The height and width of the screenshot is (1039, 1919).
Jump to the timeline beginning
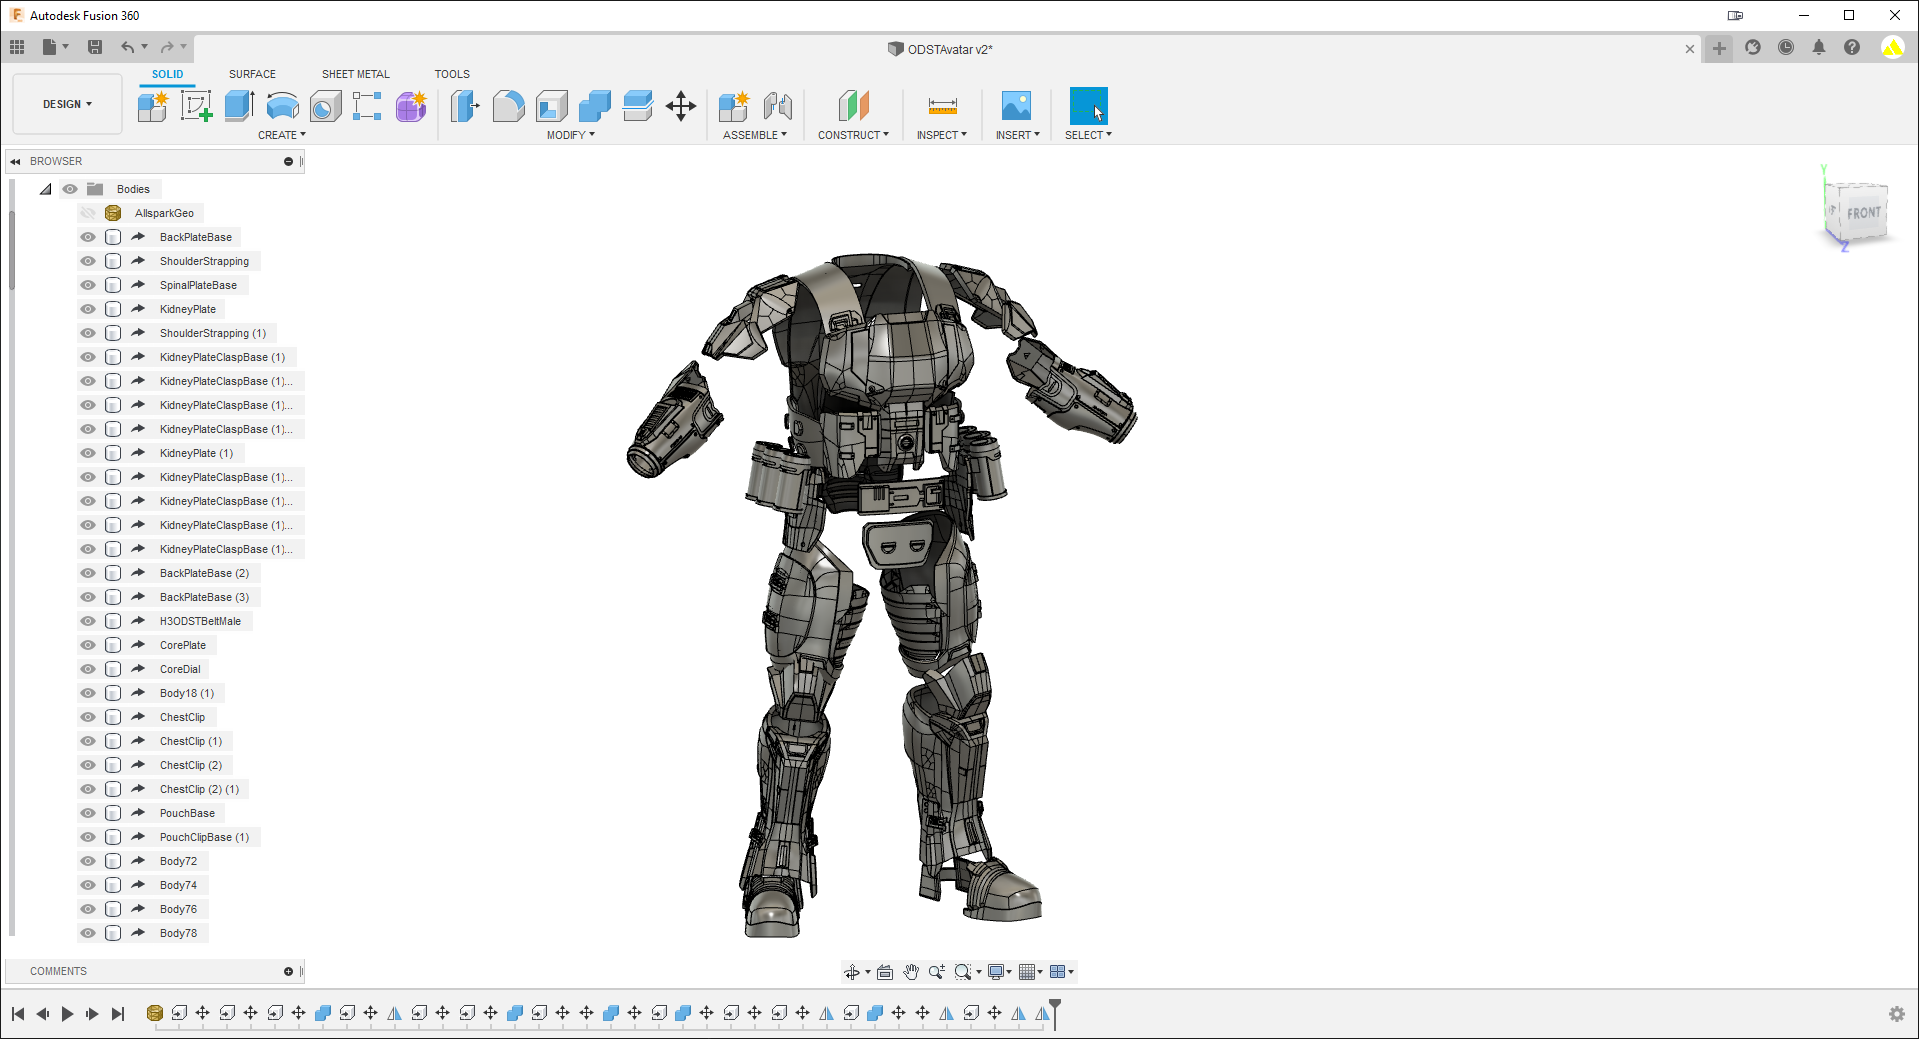18,1014
